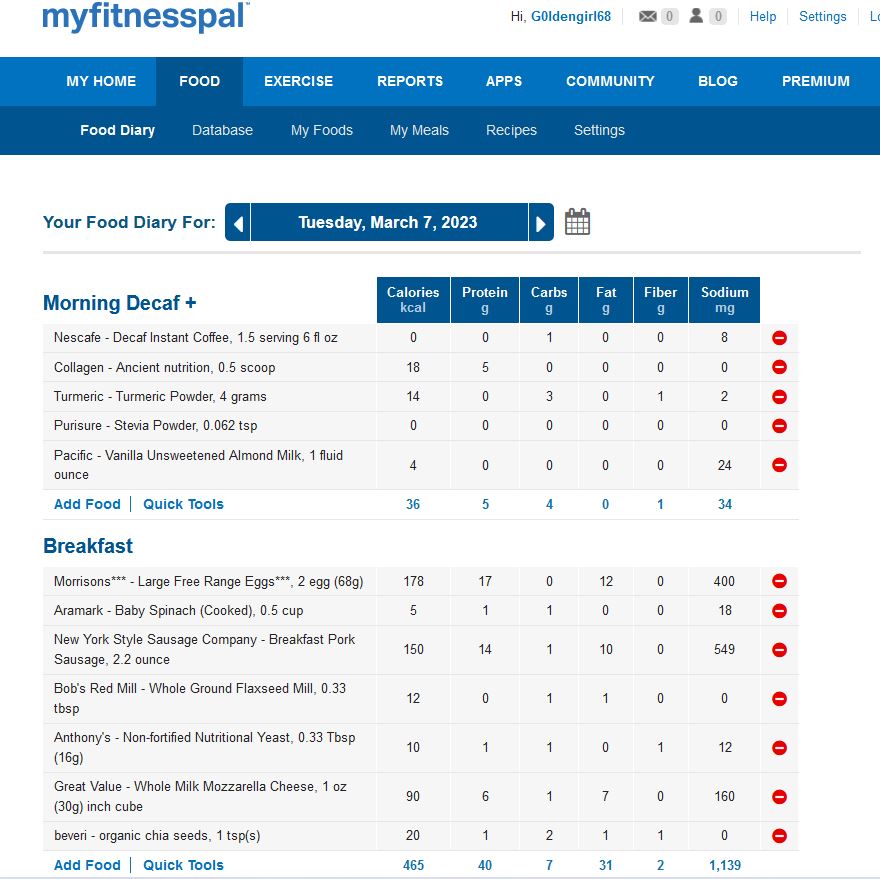Image resolution: width=880 pixels, height=879 pixels.
Task: Open the FOOD tab
Action: coord(199,81)
